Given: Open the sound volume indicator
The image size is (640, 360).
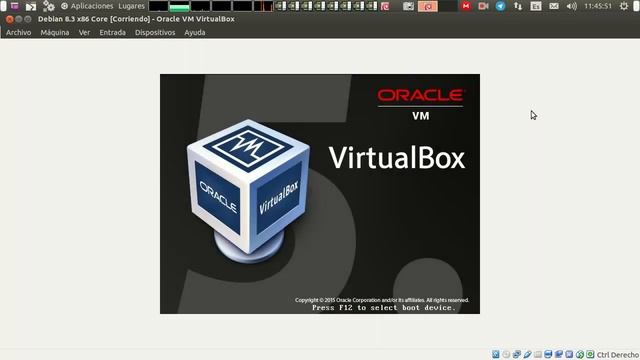Looking at the screenshot, I should click(571, 6).
